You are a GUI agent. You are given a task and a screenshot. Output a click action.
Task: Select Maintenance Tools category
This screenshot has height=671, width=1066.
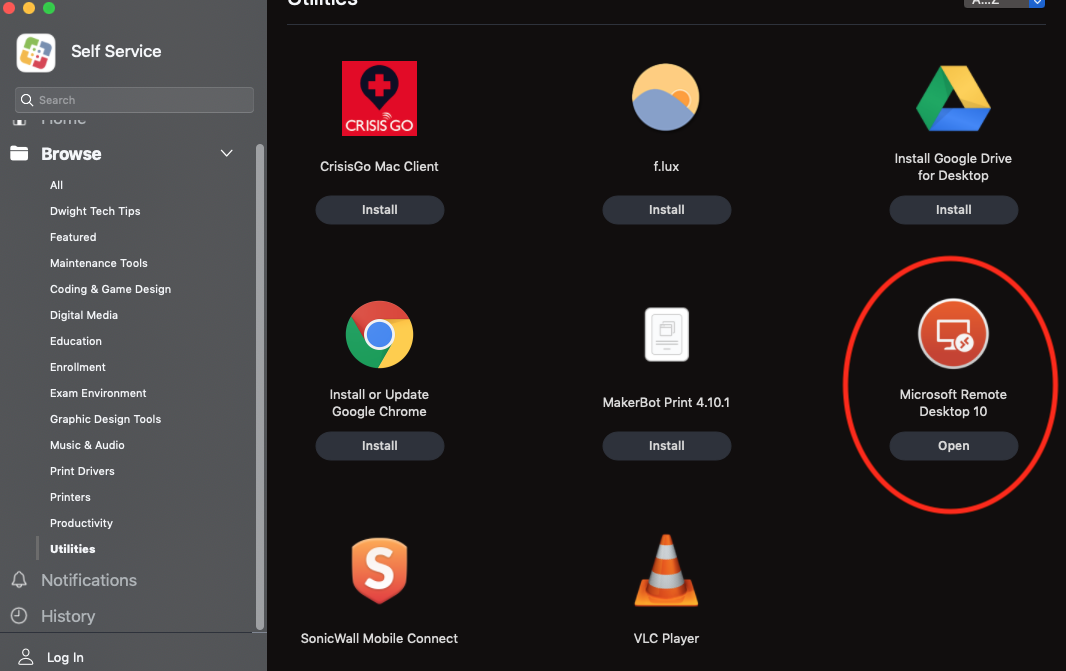click(99, 263)
